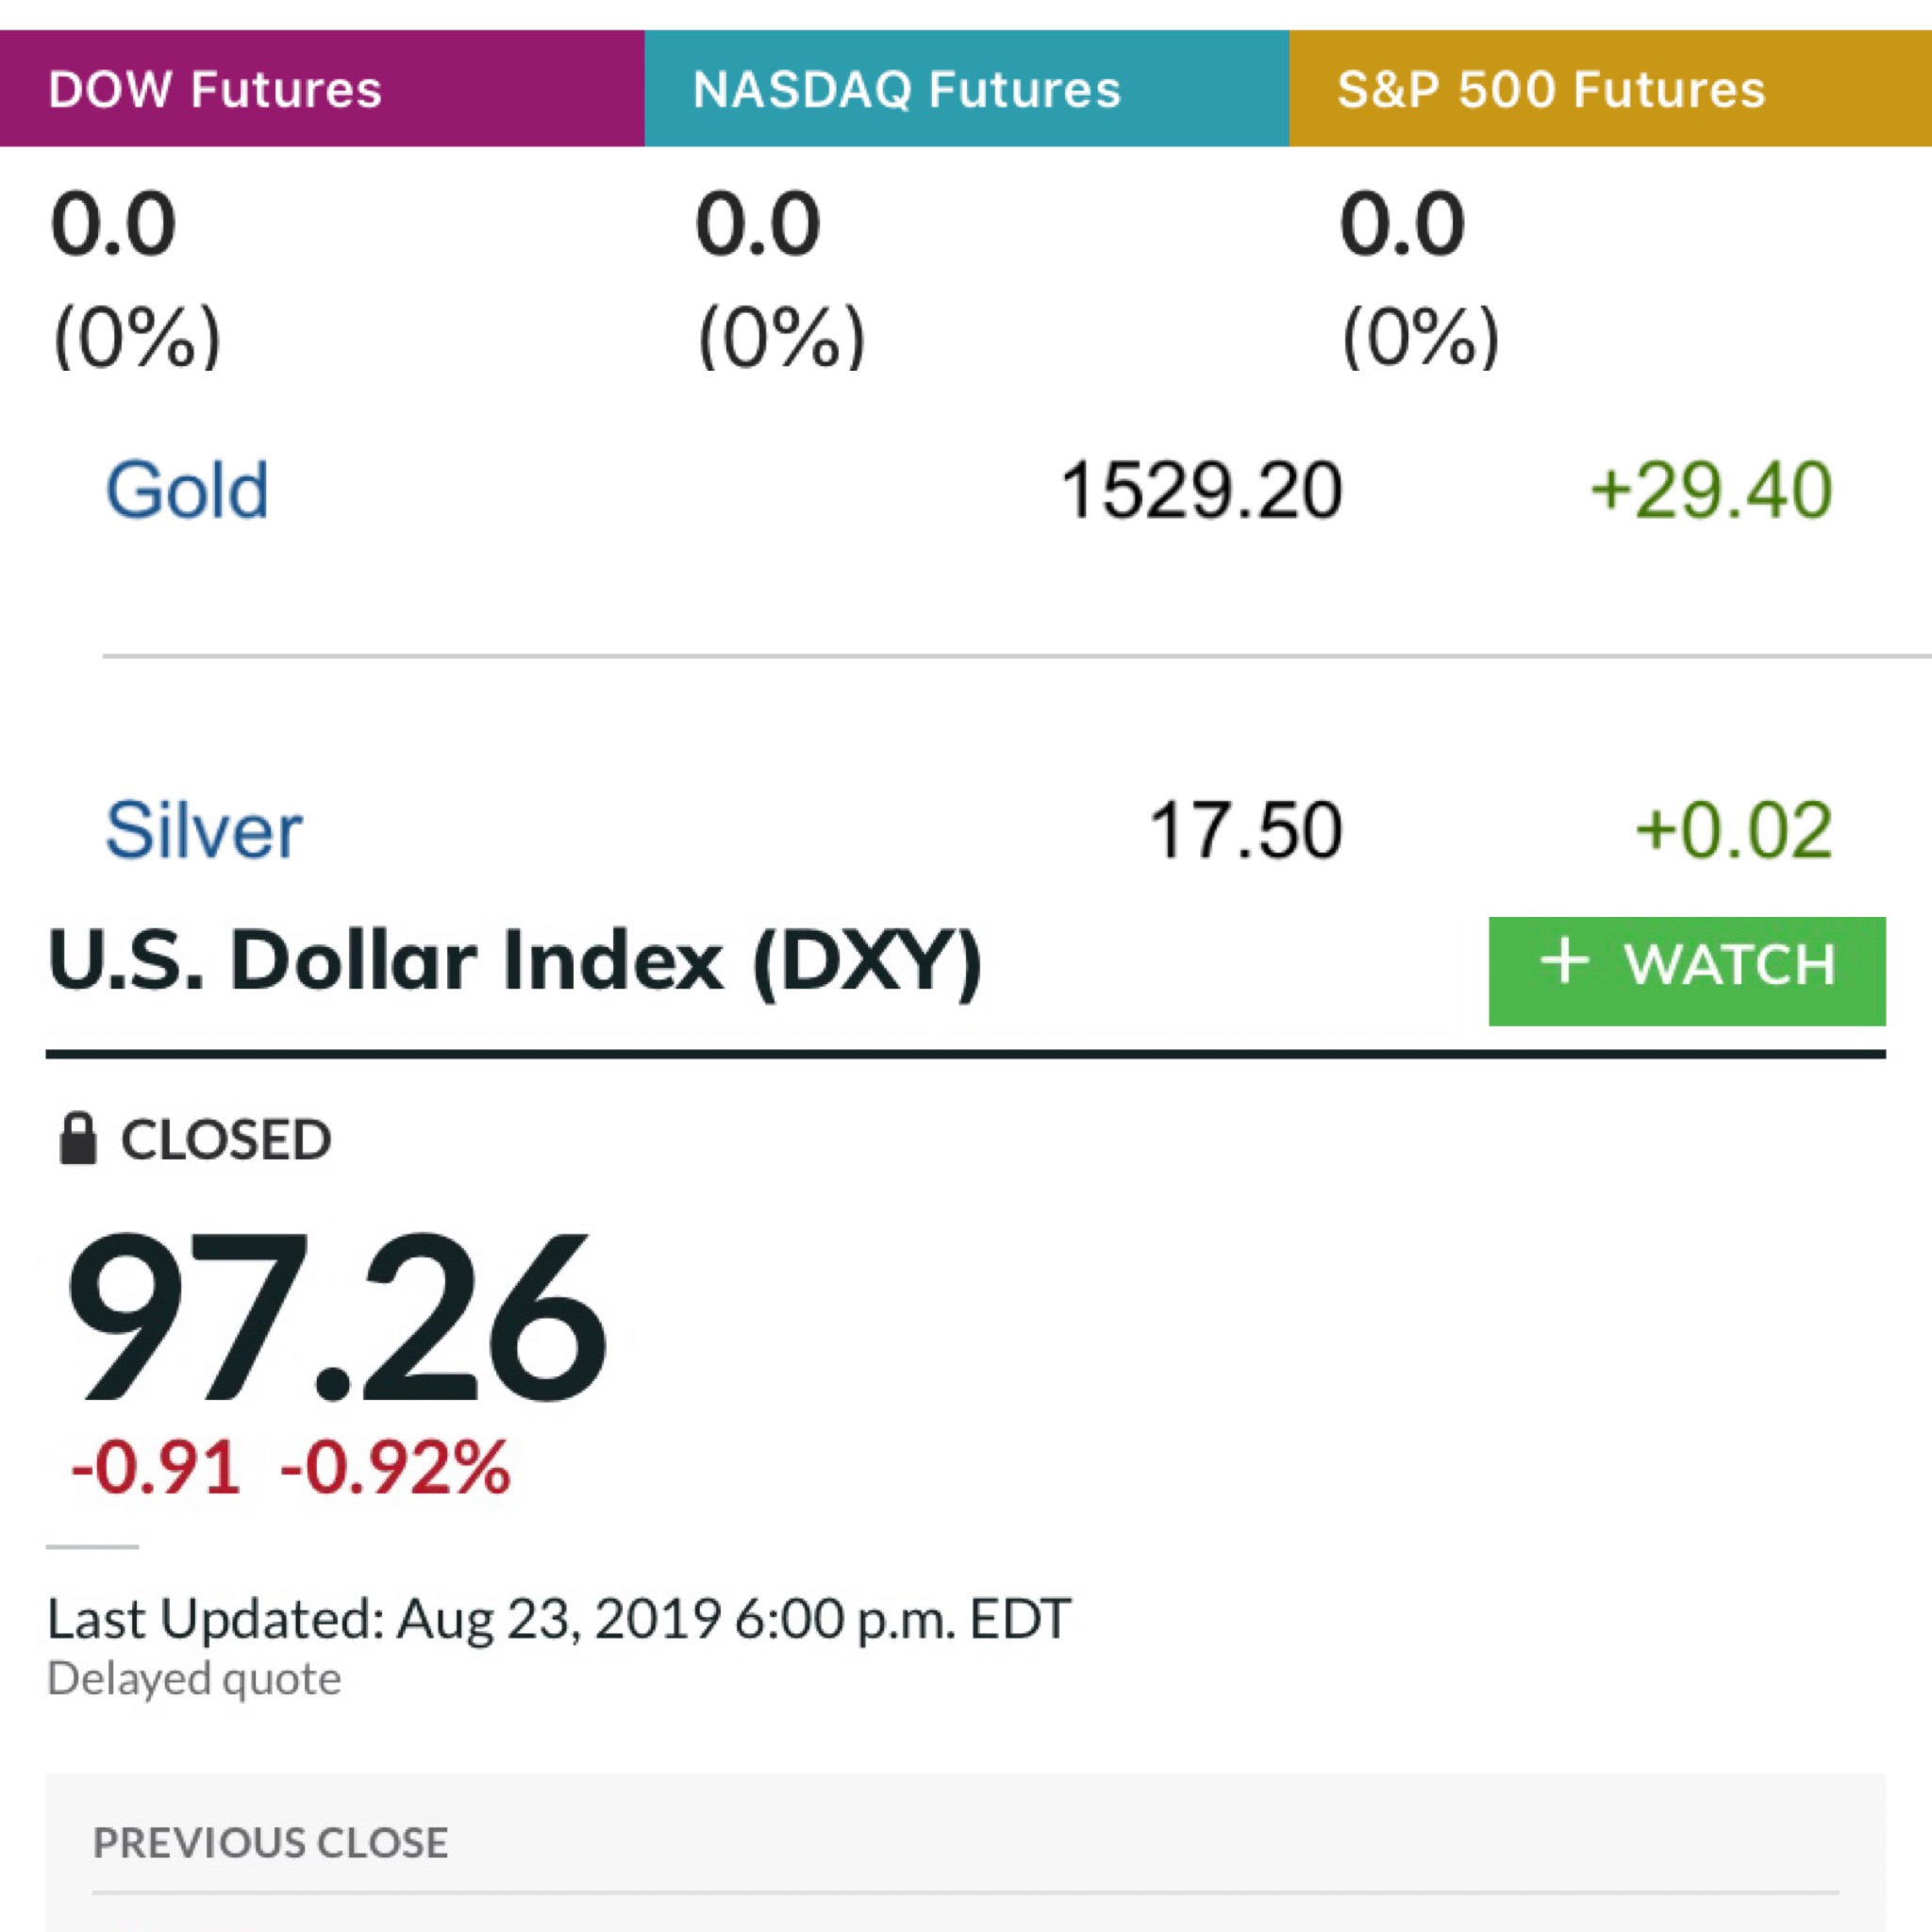The width and height of the screenshot is (1932, 1932).
Task: Click the Last Updated timestamp
Action: pos(559,1618)
